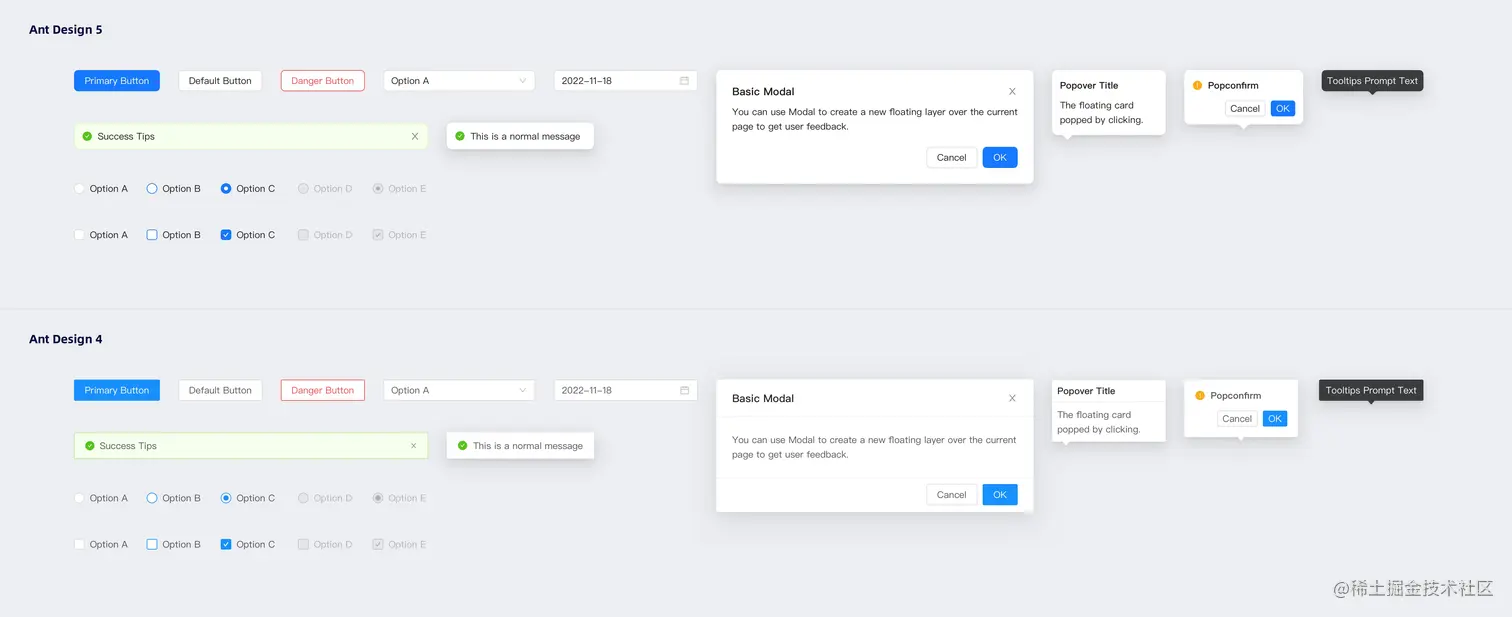Click Popover Title in Ant Design 5 popover
The image size is (1512, 617).
tap(1089, 86)
